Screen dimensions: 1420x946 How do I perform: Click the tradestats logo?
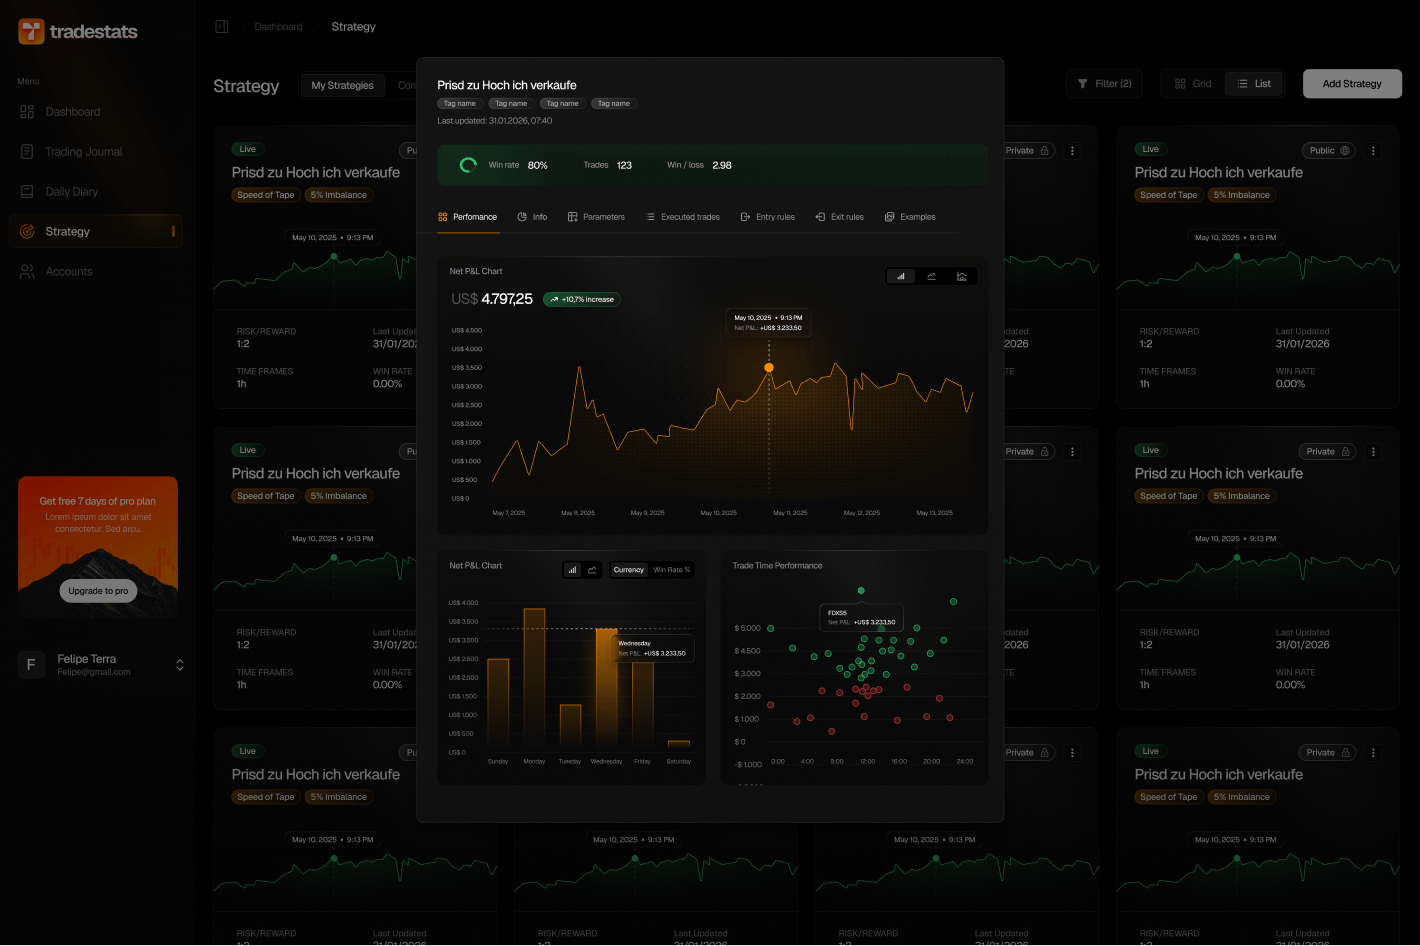78,32
